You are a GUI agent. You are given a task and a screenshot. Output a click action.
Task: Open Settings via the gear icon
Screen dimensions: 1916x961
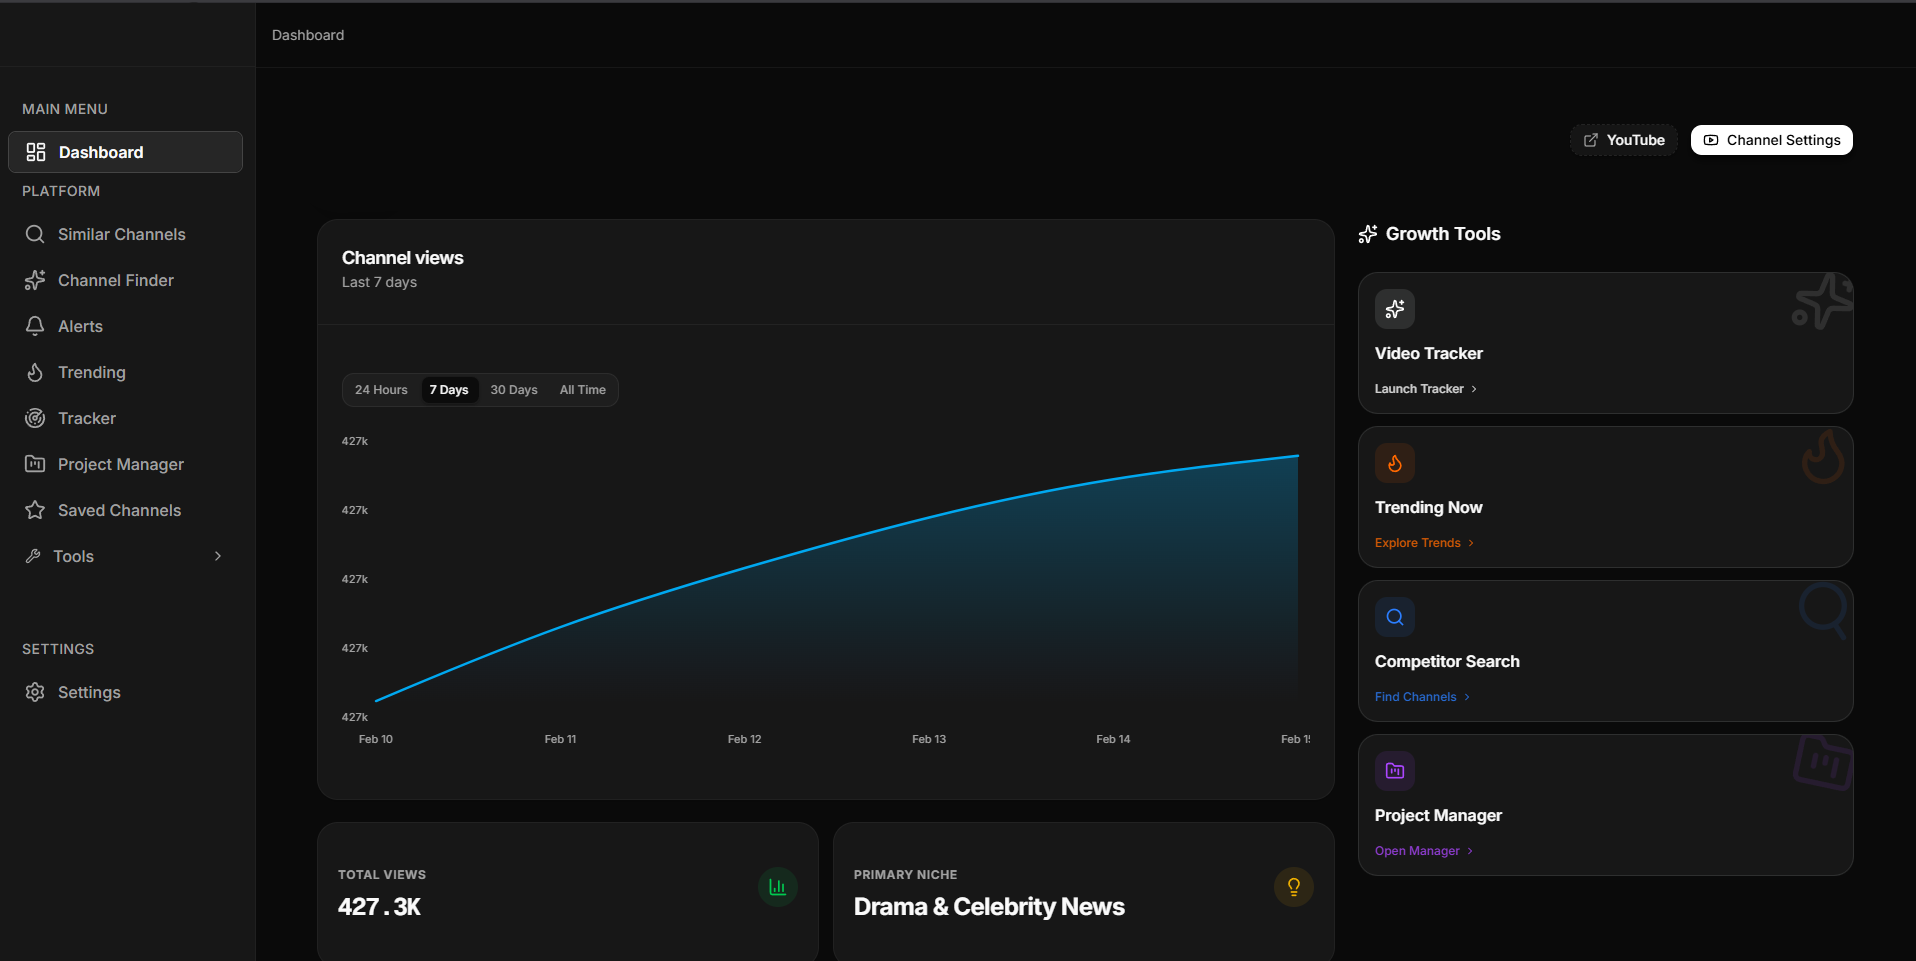pos(35,692)
